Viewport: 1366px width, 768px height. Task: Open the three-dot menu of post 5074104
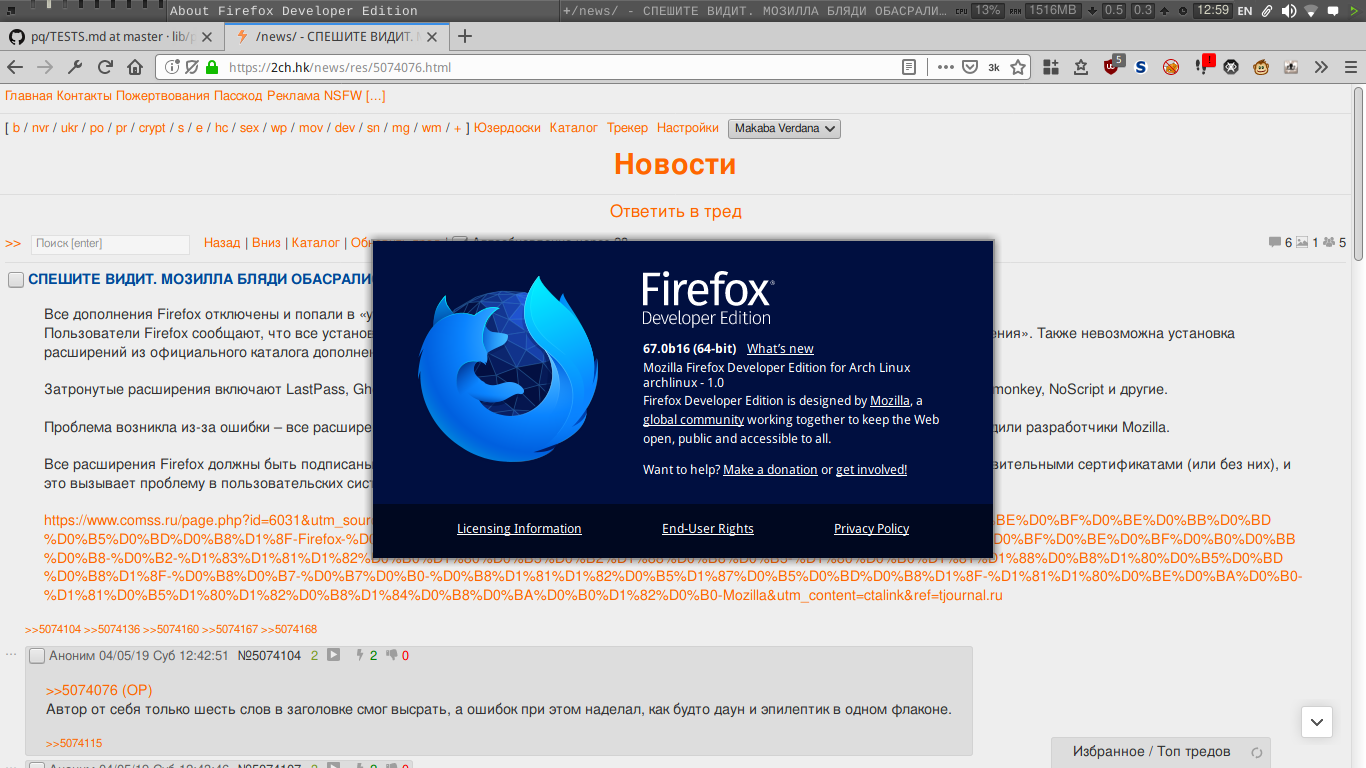(11, 654)
